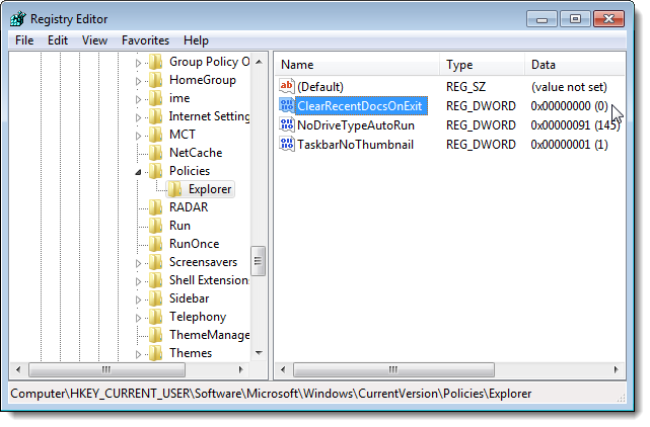Sort values by the Type column header

tap(482, 65)
